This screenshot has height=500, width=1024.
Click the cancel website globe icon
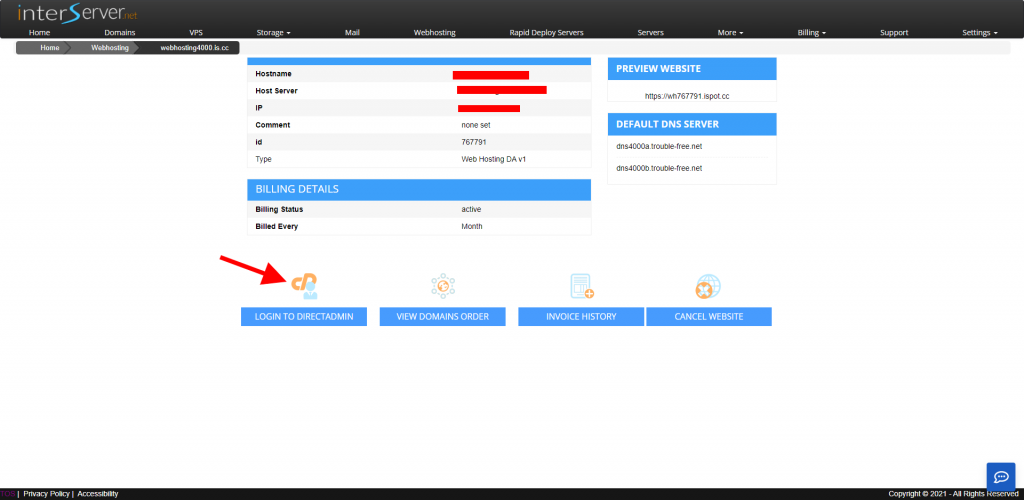[709, 286]
